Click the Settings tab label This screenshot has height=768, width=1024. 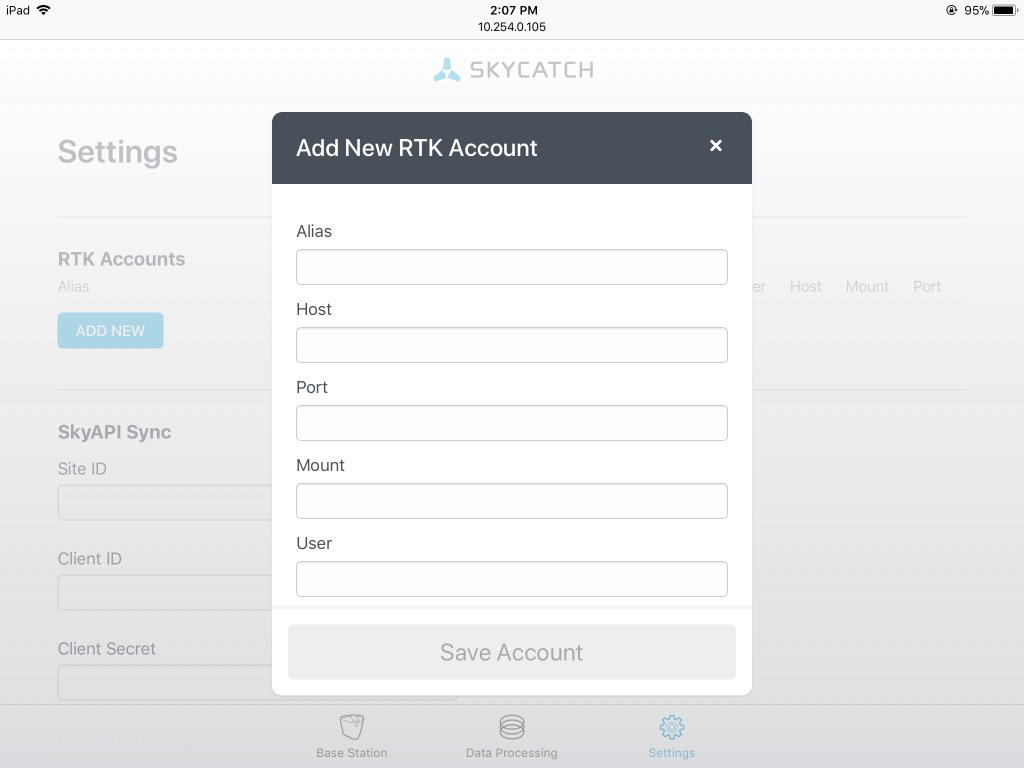coord(671,753)
